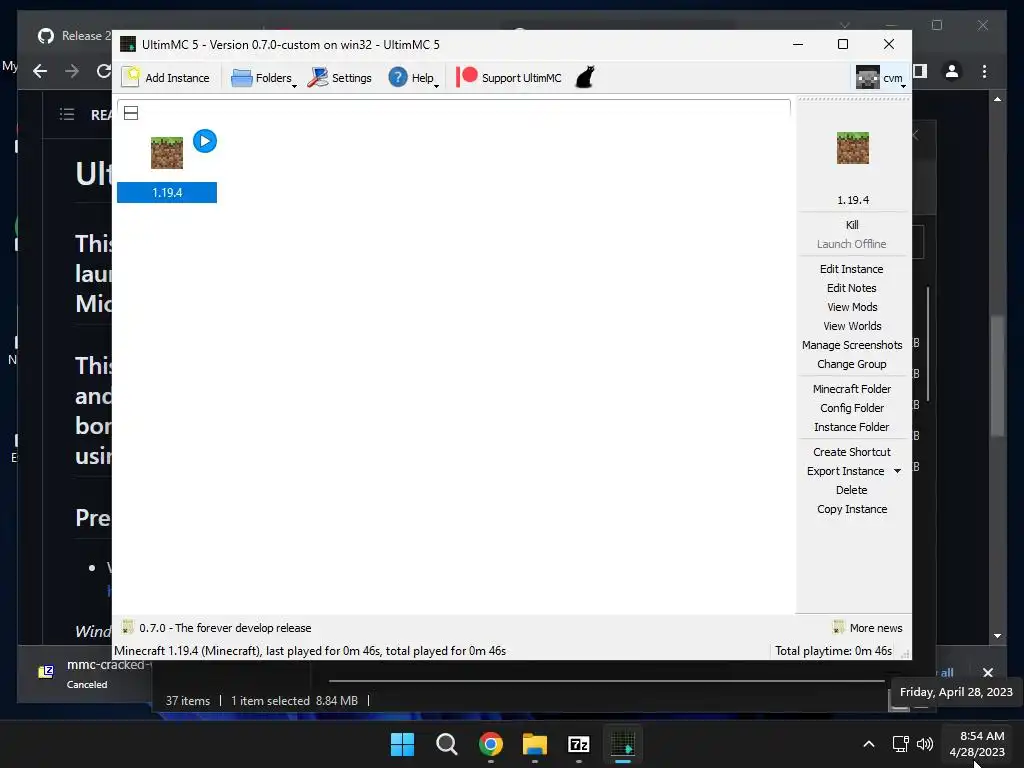The image size is (1024, 768).
Task: Open the Instance Folder
Action: pyautogui.click(x=852, y=426)
